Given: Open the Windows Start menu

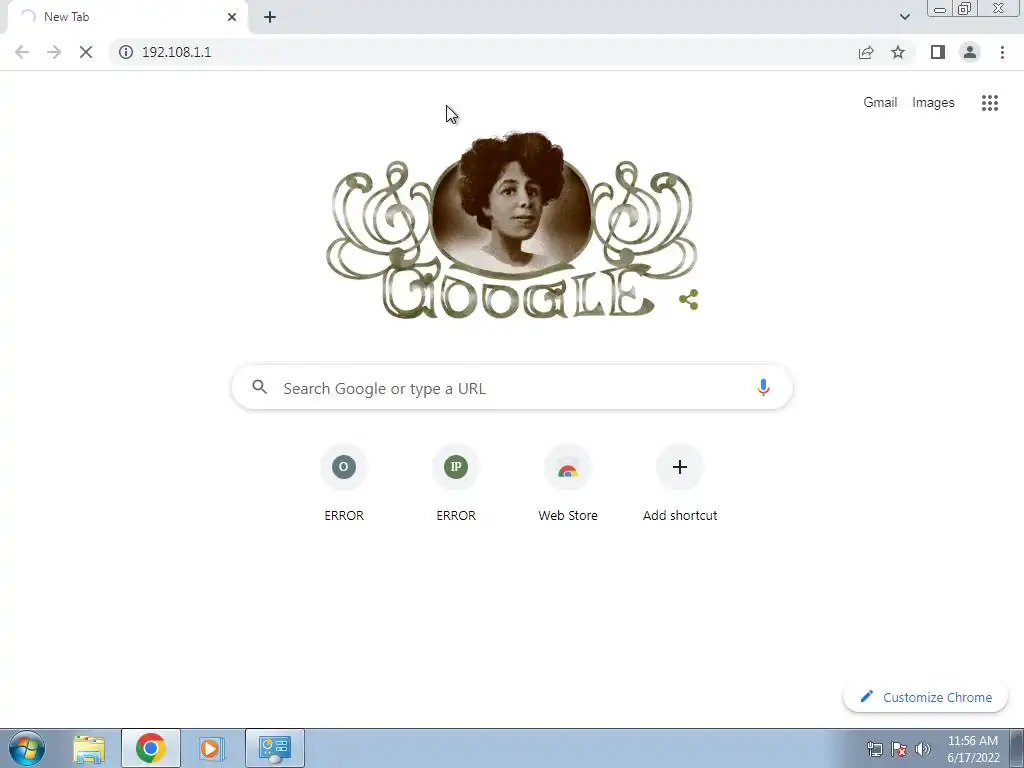Looking at the screenshot, I should (27, 748).
